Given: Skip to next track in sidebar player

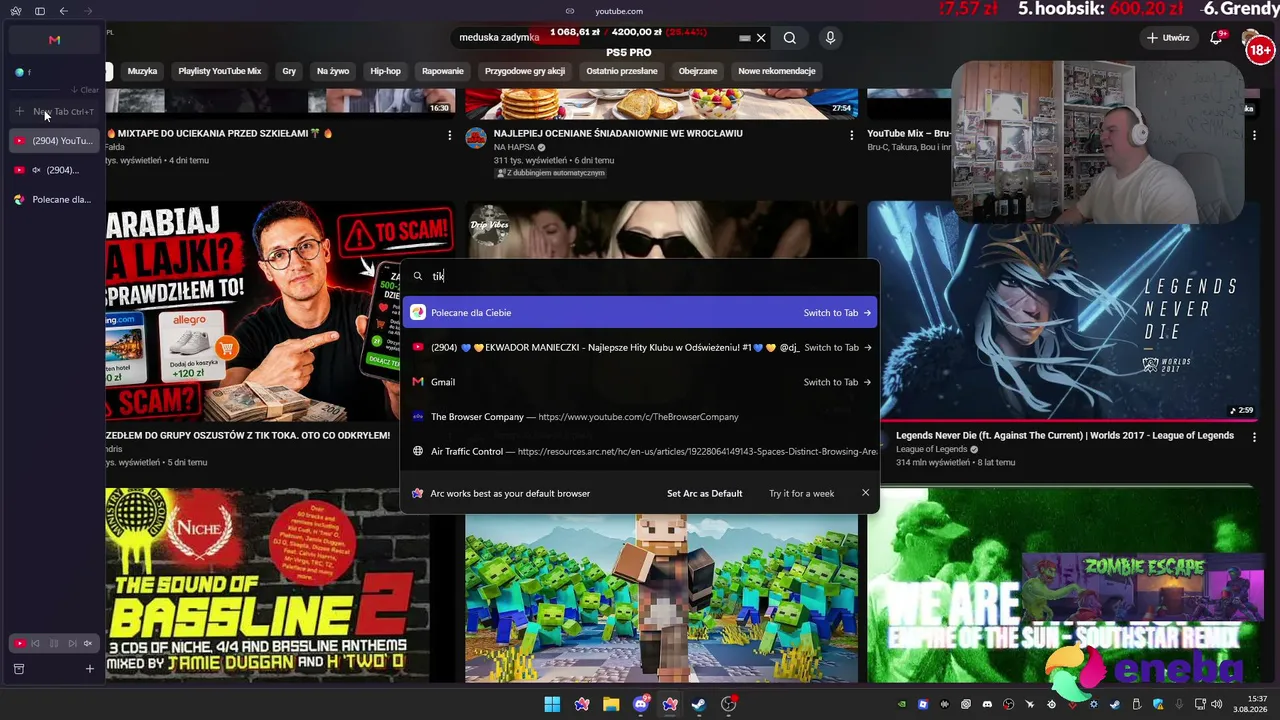Looking at the screenshot, I should [x=72, y=644].
